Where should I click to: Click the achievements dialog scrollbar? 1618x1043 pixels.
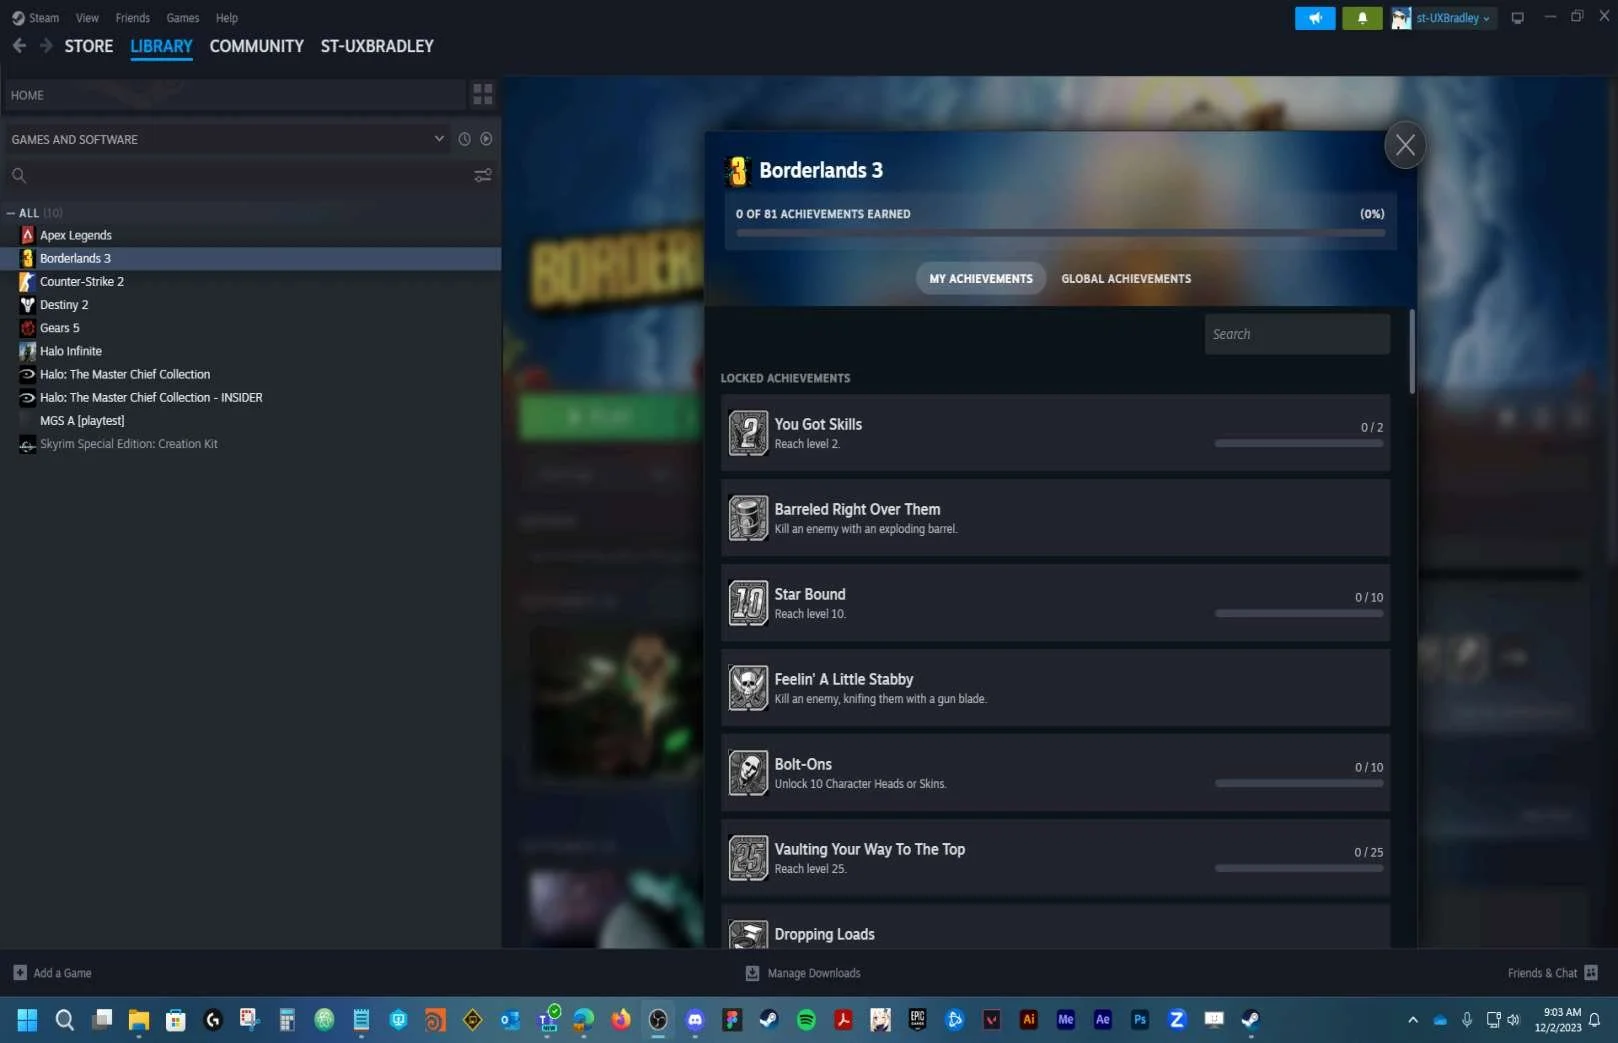(x=1412, y=352)
